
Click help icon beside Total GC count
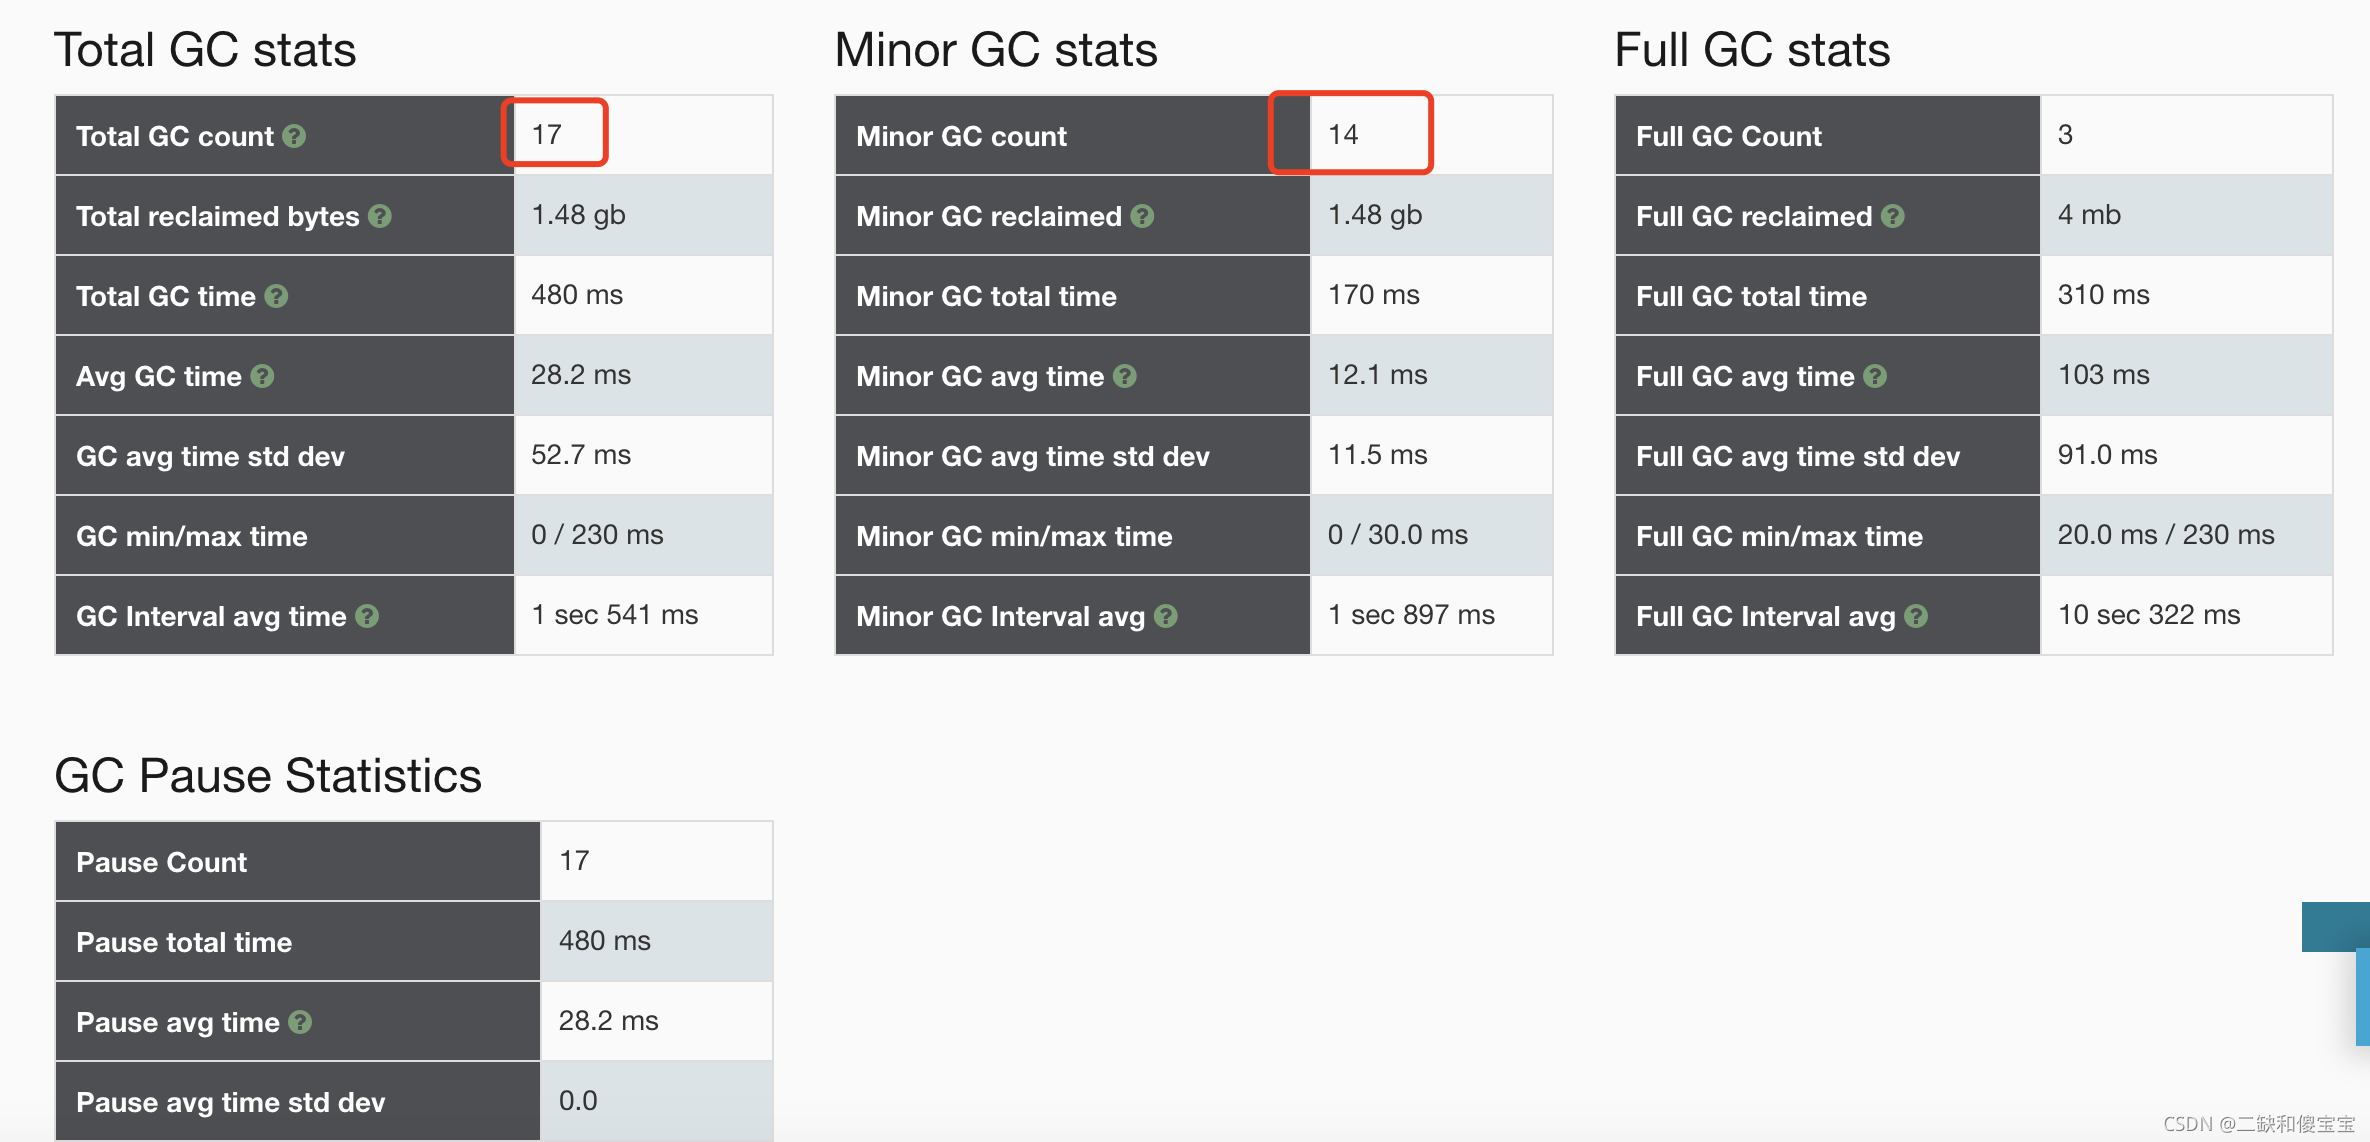[294, 136]
